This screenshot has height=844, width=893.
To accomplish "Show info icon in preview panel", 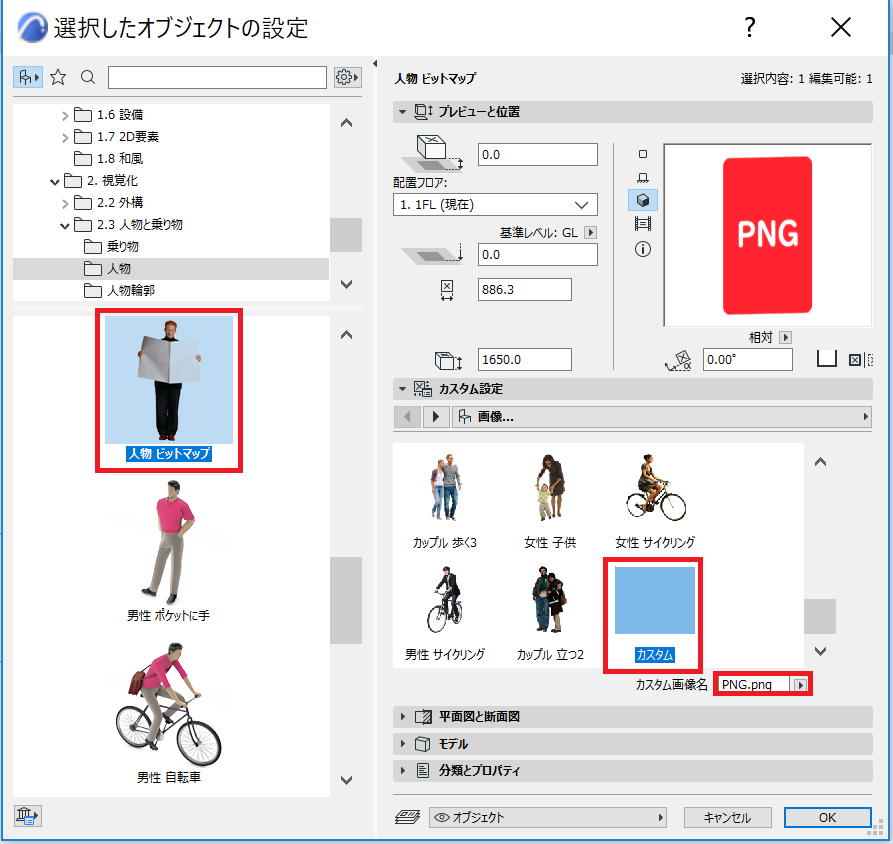I will [x=643, y=249].
